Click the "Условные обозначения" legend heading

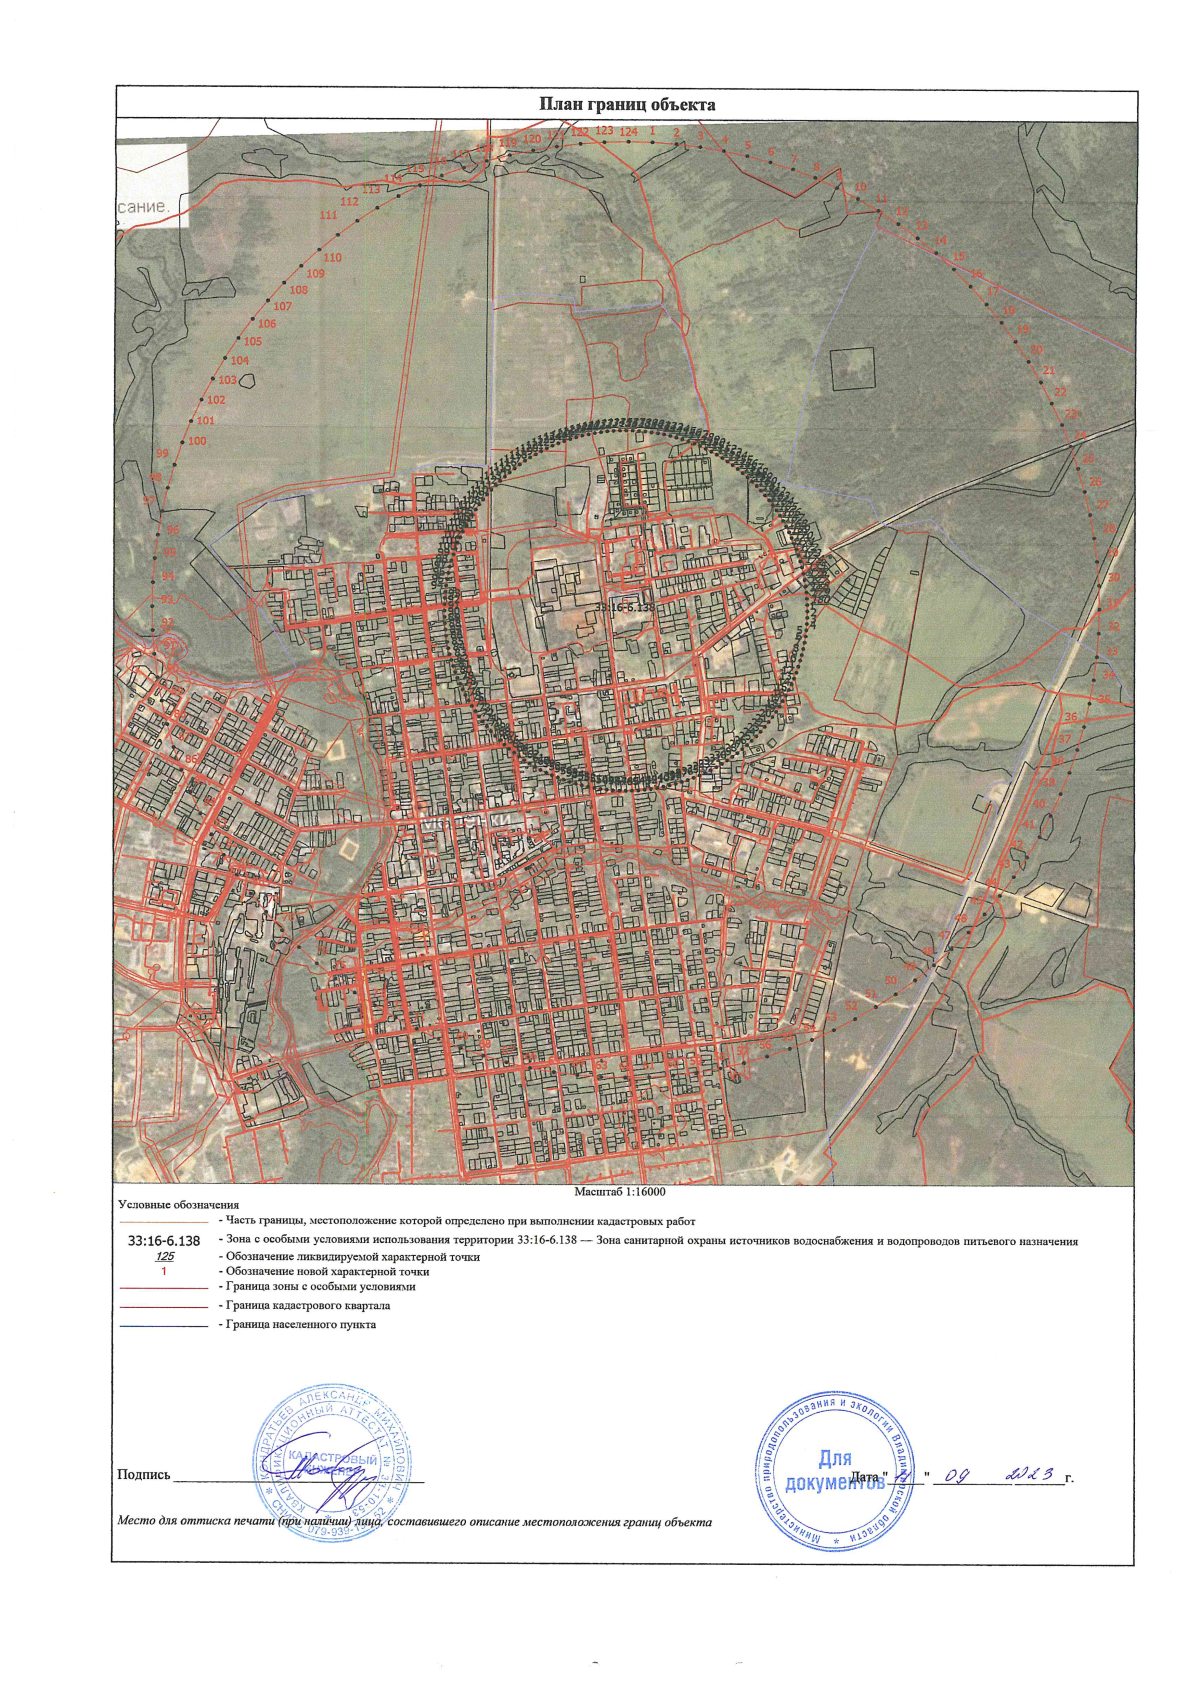pyautogui.click(x=178, y=1205)
